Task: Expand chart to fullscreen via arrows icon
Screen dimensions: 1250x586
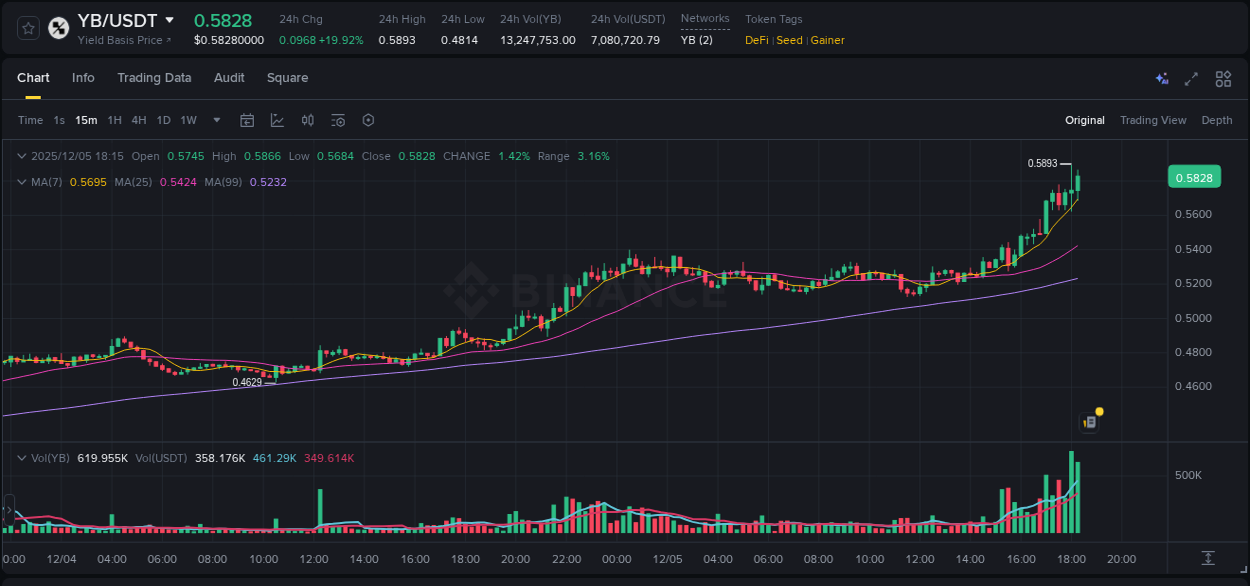Action: 1191,78
